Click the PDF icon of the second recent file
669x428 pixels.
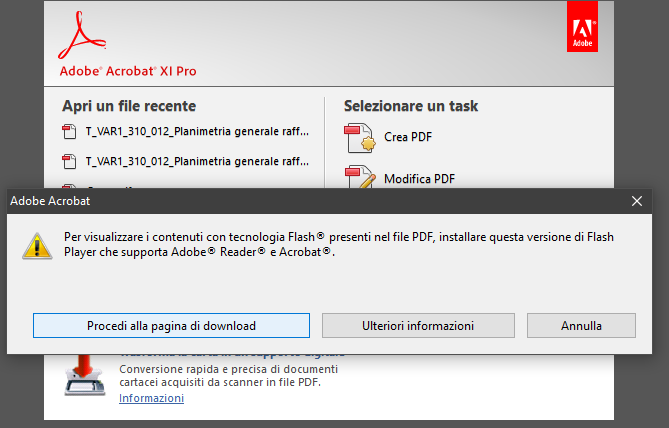click(69, 161)
